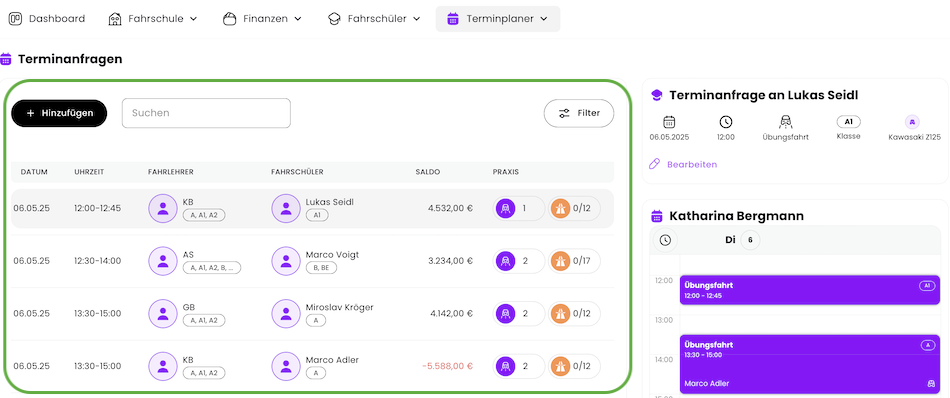Click the calendar icon above 06.05.2025
Viewport: 950px width, 398px height.
pyautogui.click(x=669, y=122)
